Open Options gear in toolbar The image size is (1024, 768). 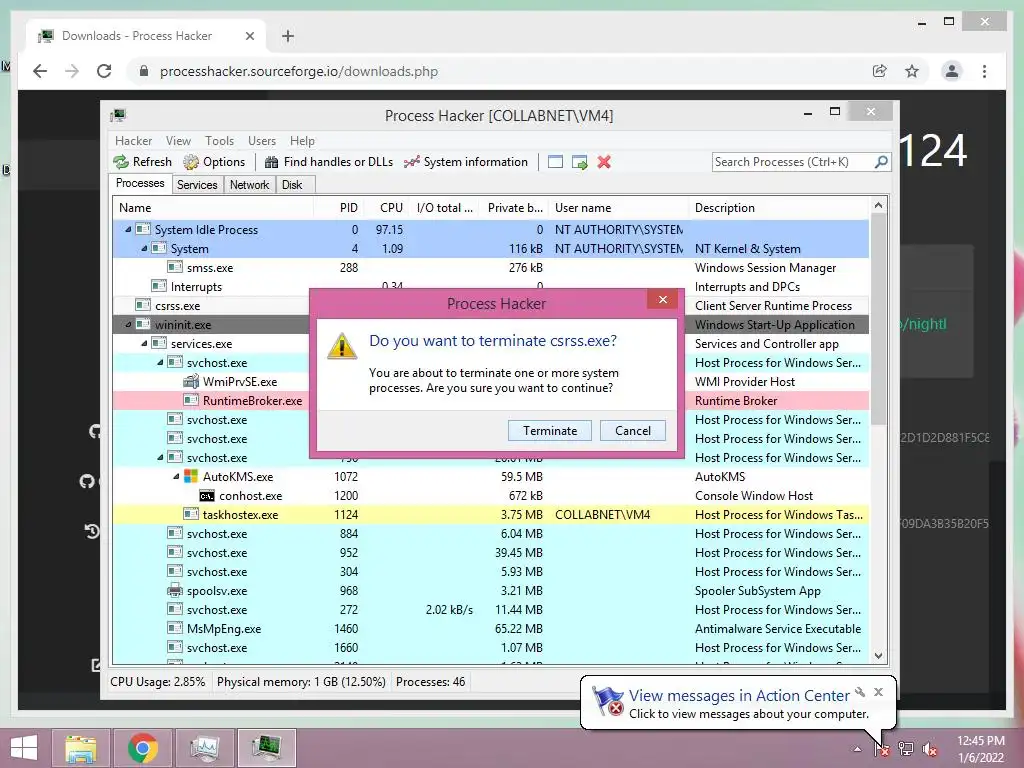pyautogui.click(x=191, y=162)
